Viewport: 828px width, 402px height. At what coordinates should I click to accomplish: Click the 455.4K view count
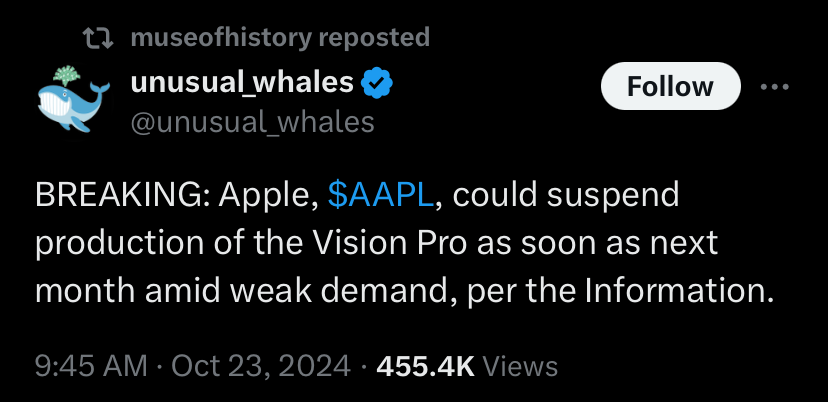424,365
